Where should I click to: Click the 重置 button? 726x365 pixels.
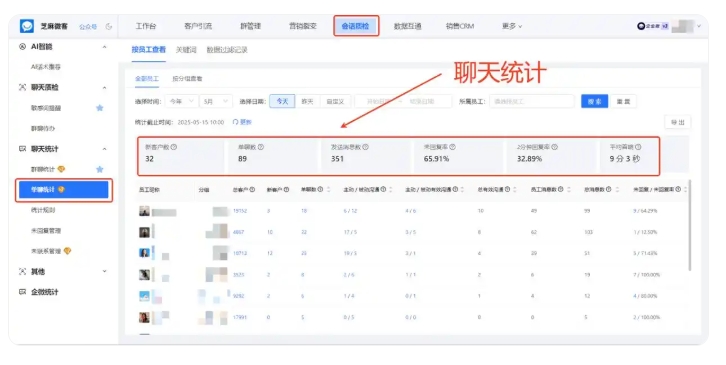pyautogui.click(x=623, y=101)
